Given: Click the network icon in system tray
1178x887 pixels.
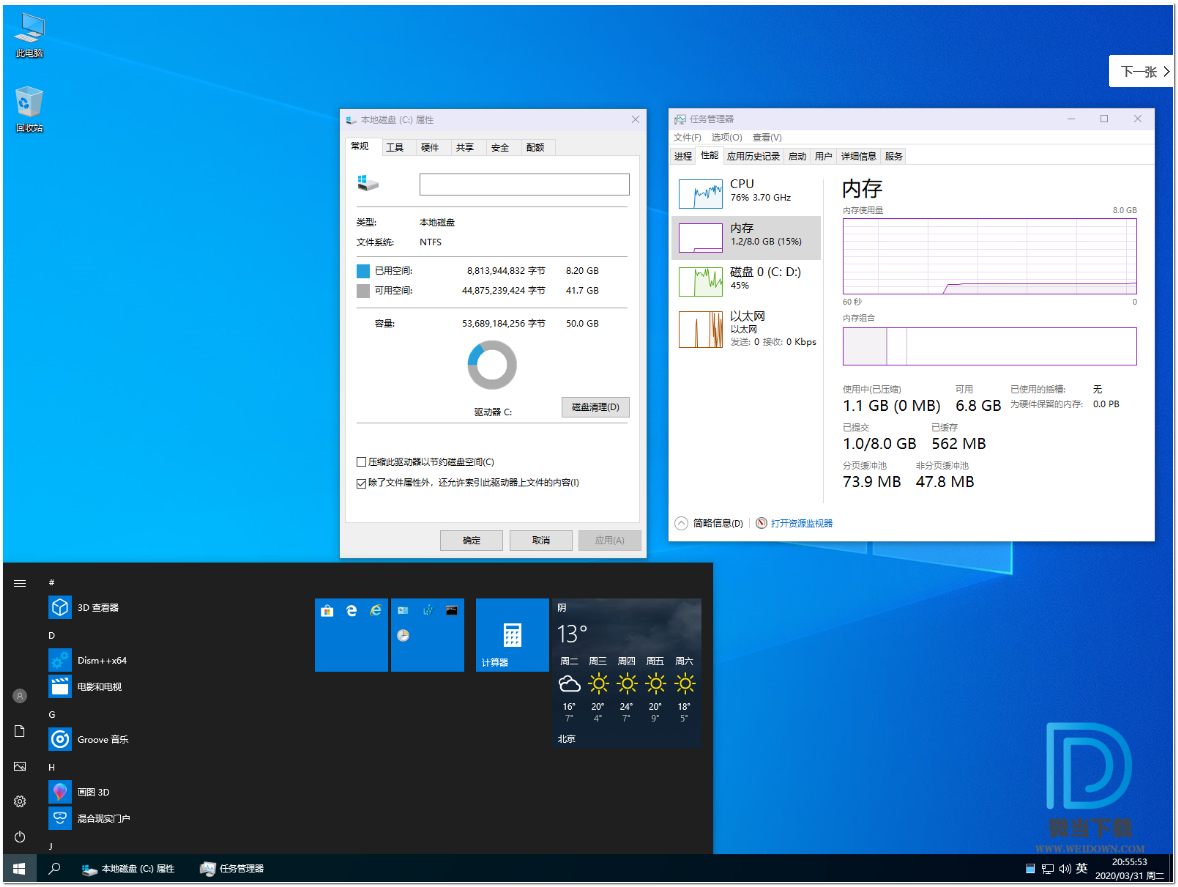Looking at the screenshot, I should click(x=1047, y=869).
